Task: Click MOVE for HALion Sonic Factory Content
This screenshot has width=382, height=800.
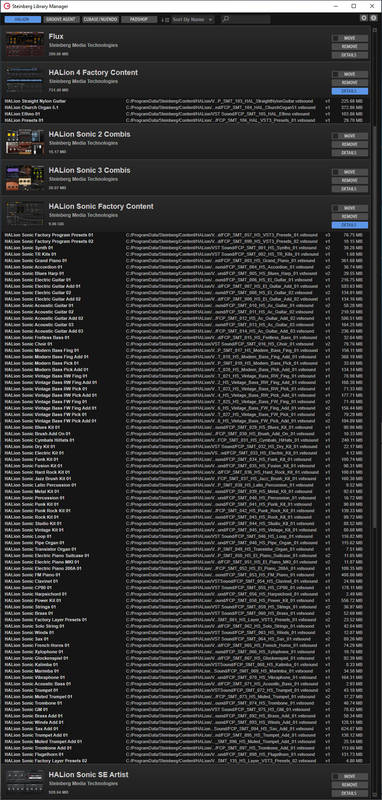Action: pos(350,208)
